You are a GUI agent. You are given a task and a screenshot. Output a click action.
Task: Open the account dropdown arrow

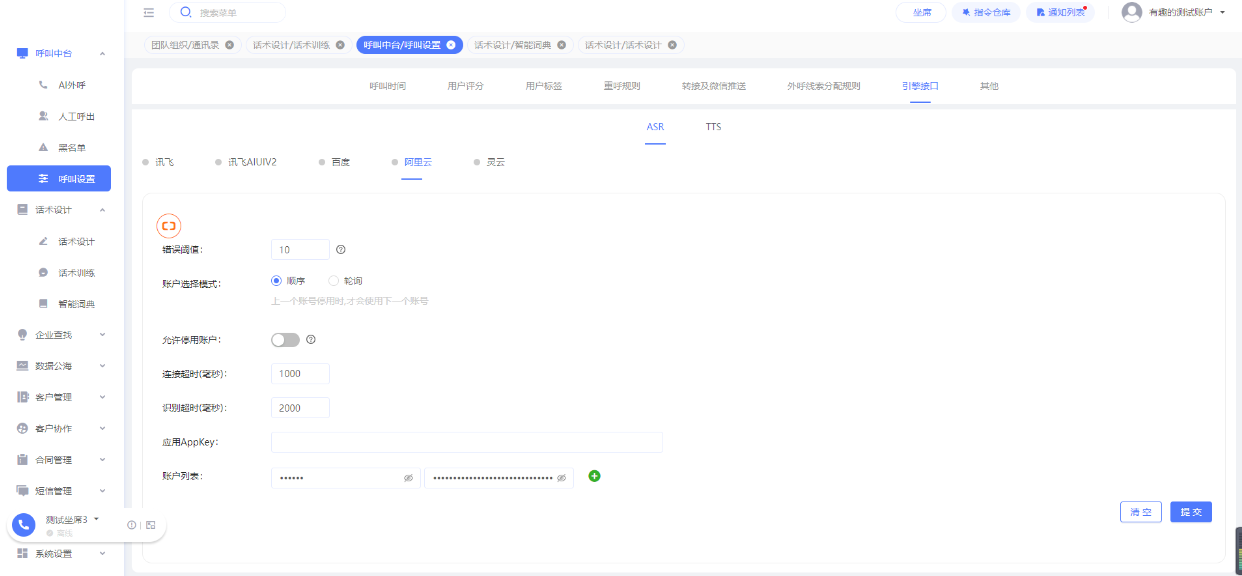(1223, 12)
